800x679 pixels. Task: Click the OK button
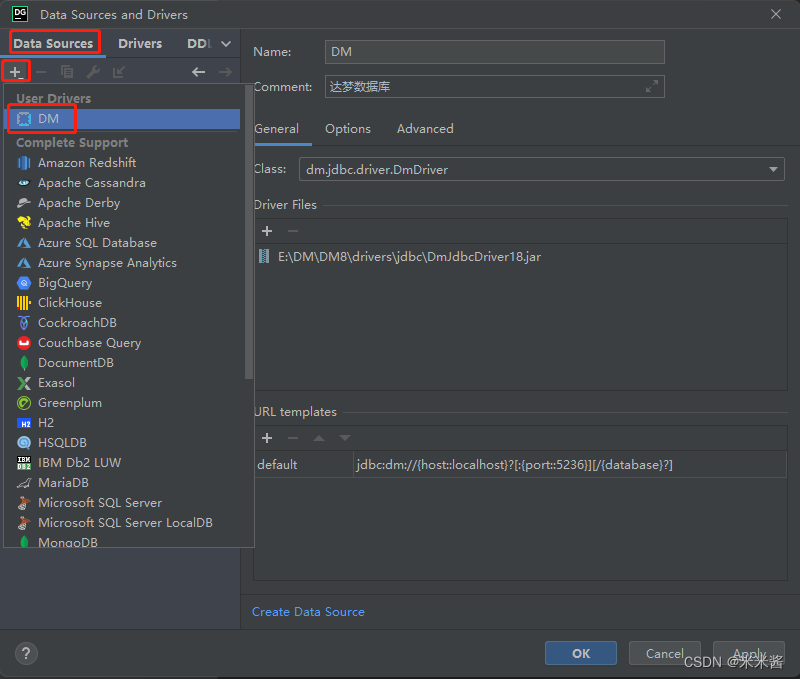point(581,653)
